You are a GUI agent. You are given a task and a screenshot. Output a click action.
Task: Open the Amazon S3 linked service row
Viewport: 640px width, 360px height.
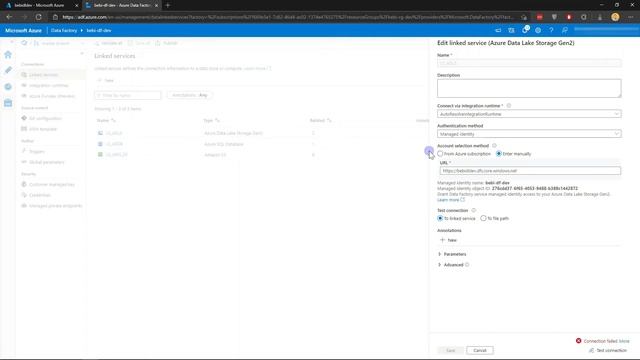pyautogui.click(x=261, y=155)
